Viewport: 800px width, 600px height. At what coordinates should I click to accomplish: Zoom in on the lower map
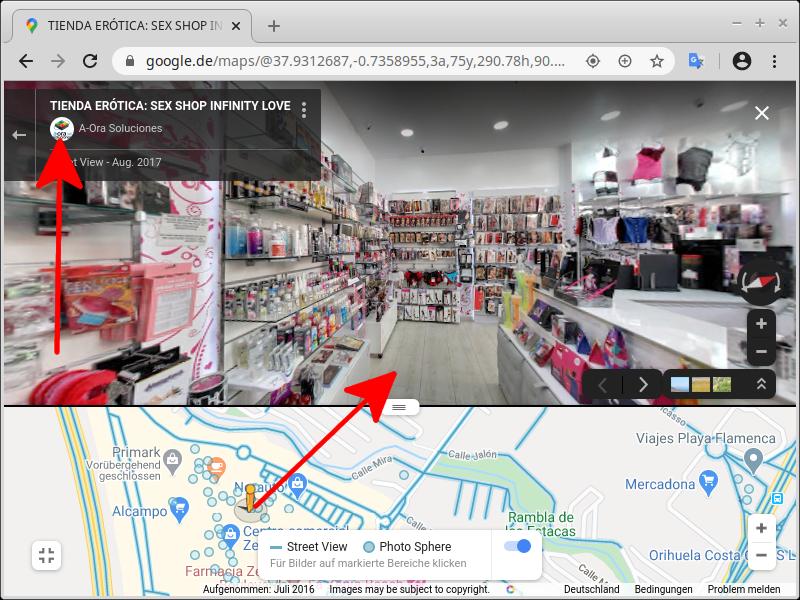(761, 528)
